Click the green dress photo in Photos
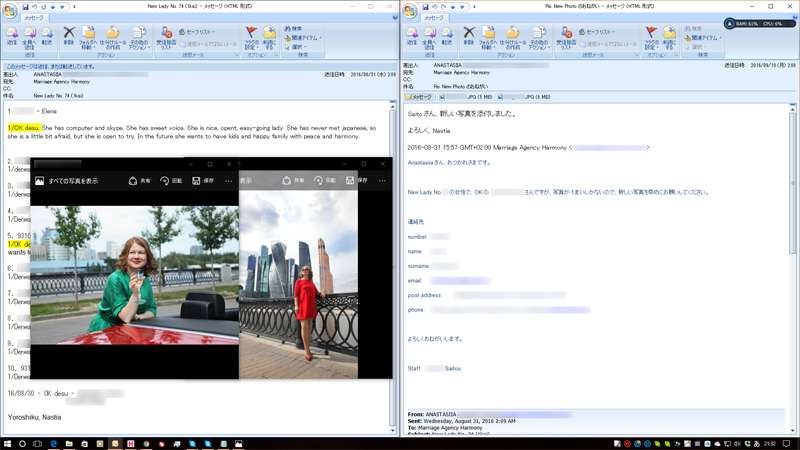 [135, 276]
